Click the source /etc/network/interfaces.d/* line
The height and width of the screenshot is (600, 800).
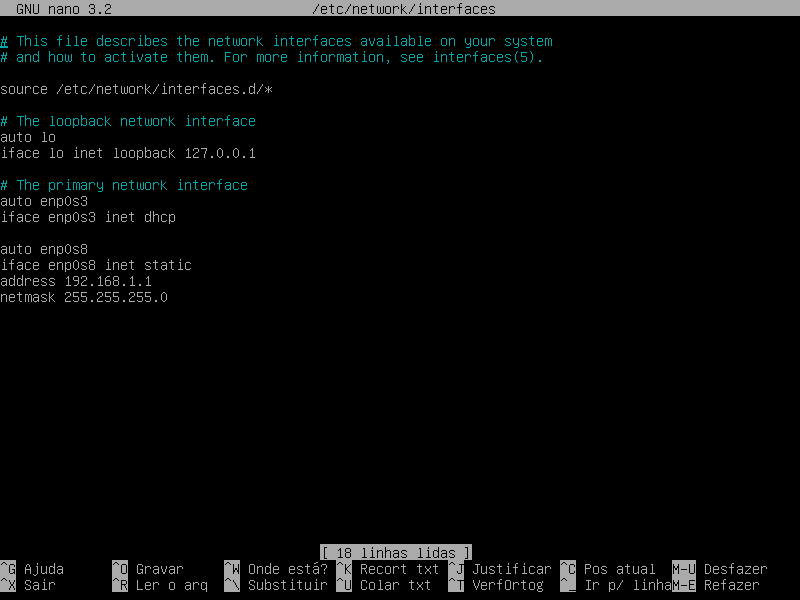pos(136,89)
